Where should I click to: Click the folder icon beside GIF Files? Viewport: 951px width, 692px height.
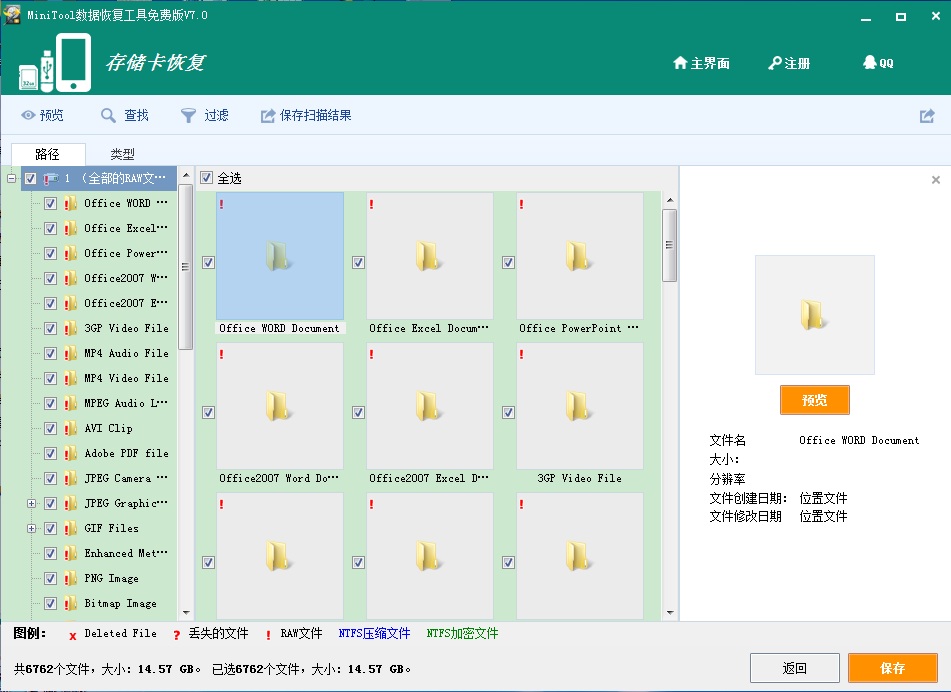70,528
